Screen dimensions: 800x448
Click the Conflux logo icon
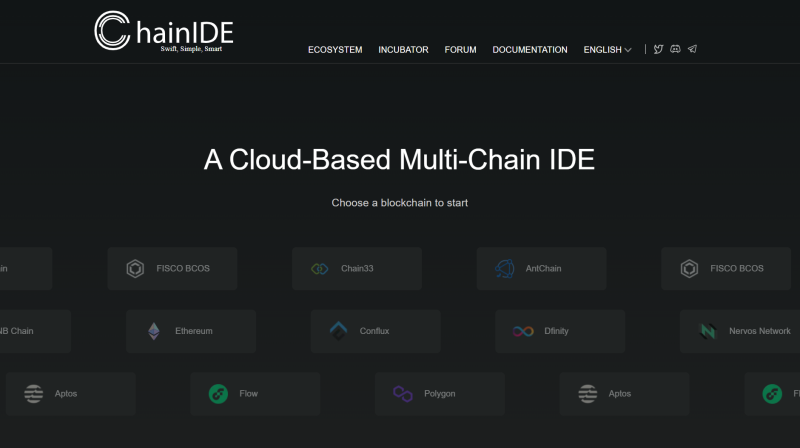[338, 331]
